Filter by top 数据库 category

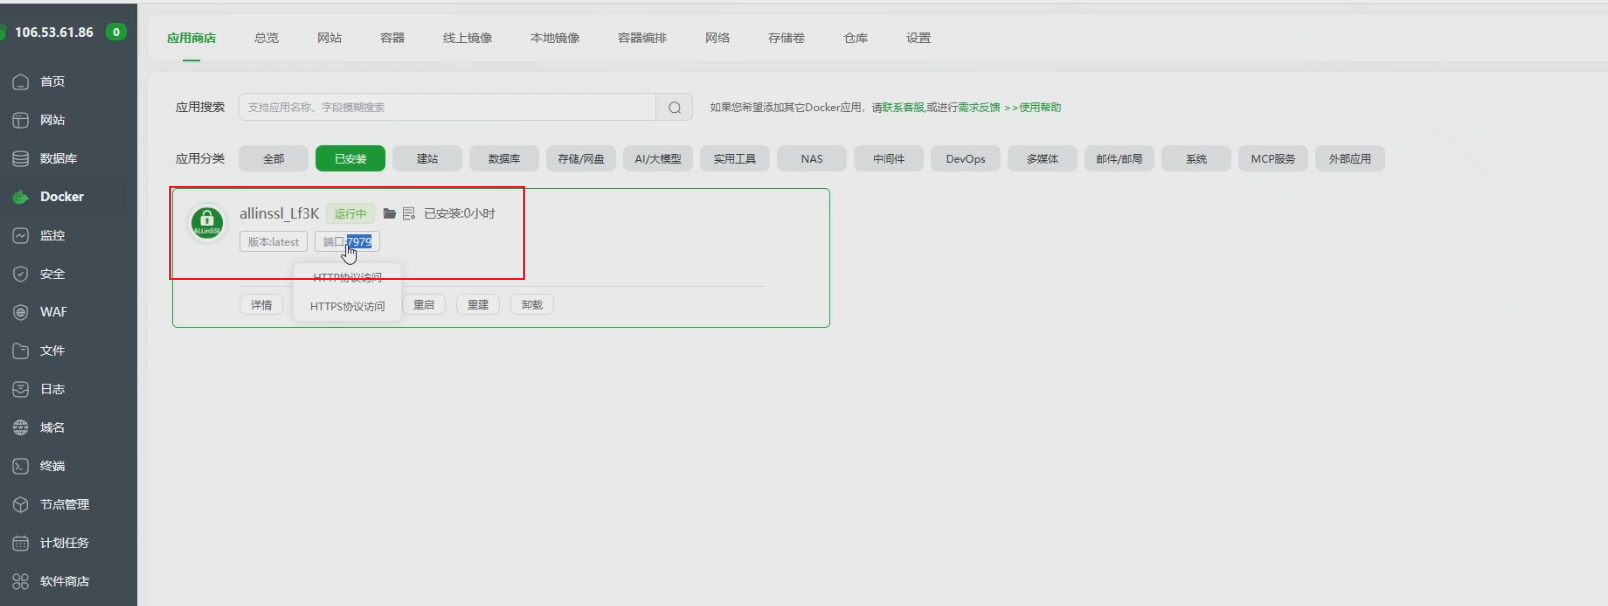(504, 159)
